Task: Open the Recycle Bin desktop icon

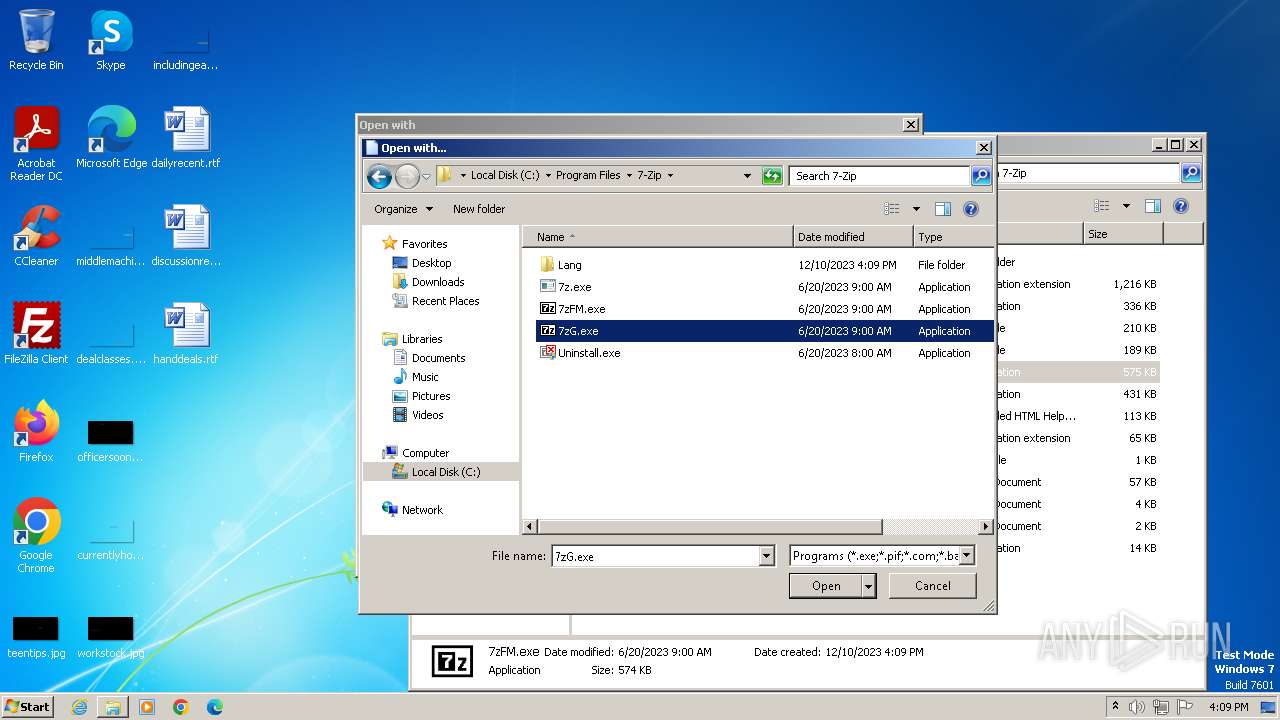Action: coord(36,40)
